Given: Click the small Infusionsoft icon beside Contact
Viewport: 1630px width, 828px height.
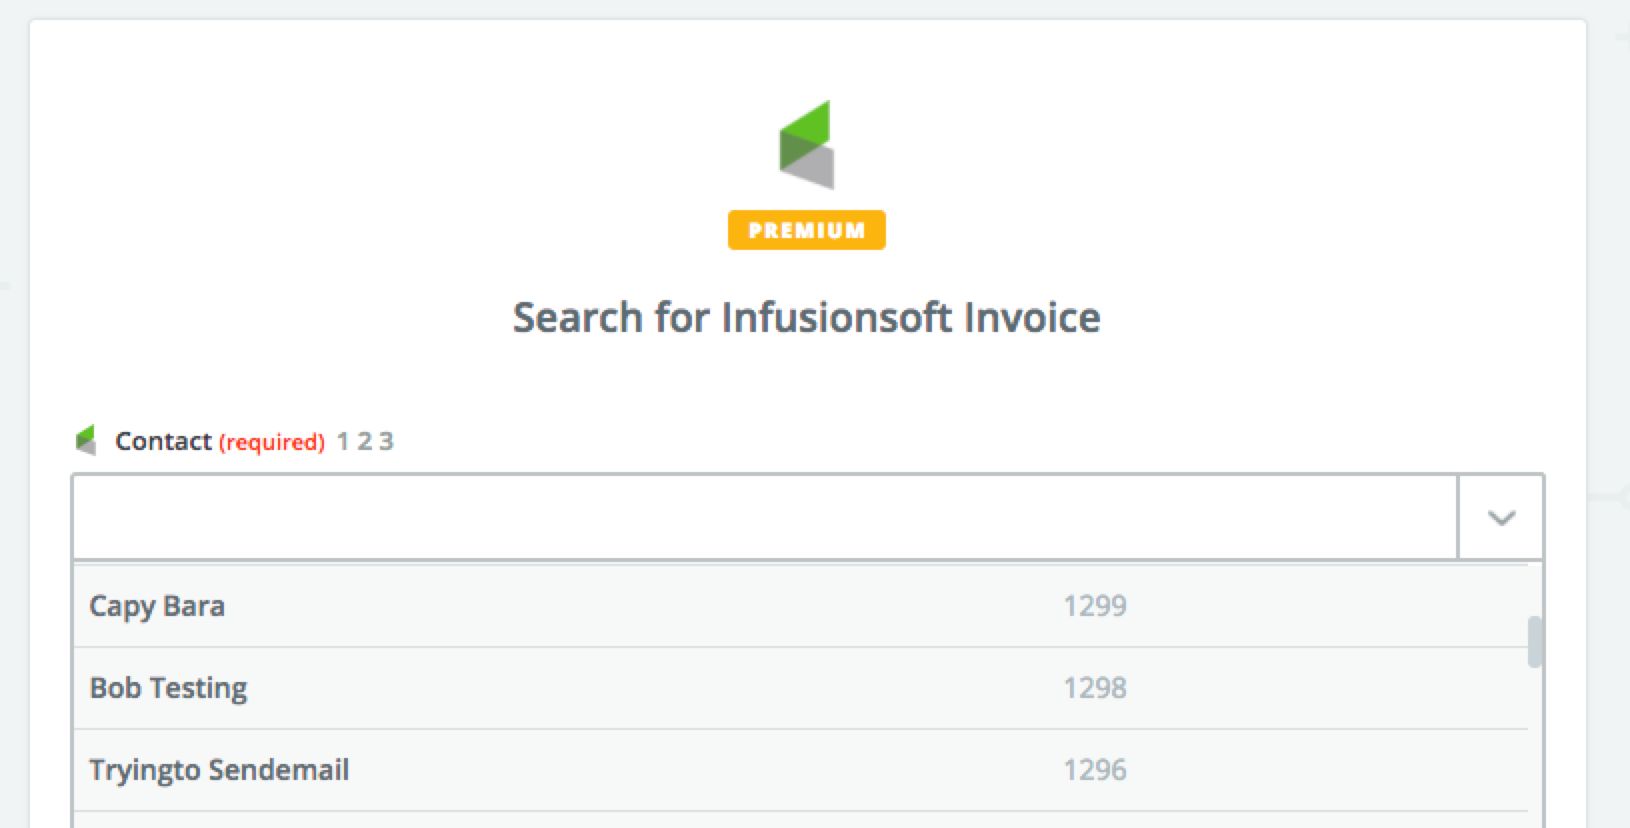Looking at the screenshot, I should (x=87, y=440).
